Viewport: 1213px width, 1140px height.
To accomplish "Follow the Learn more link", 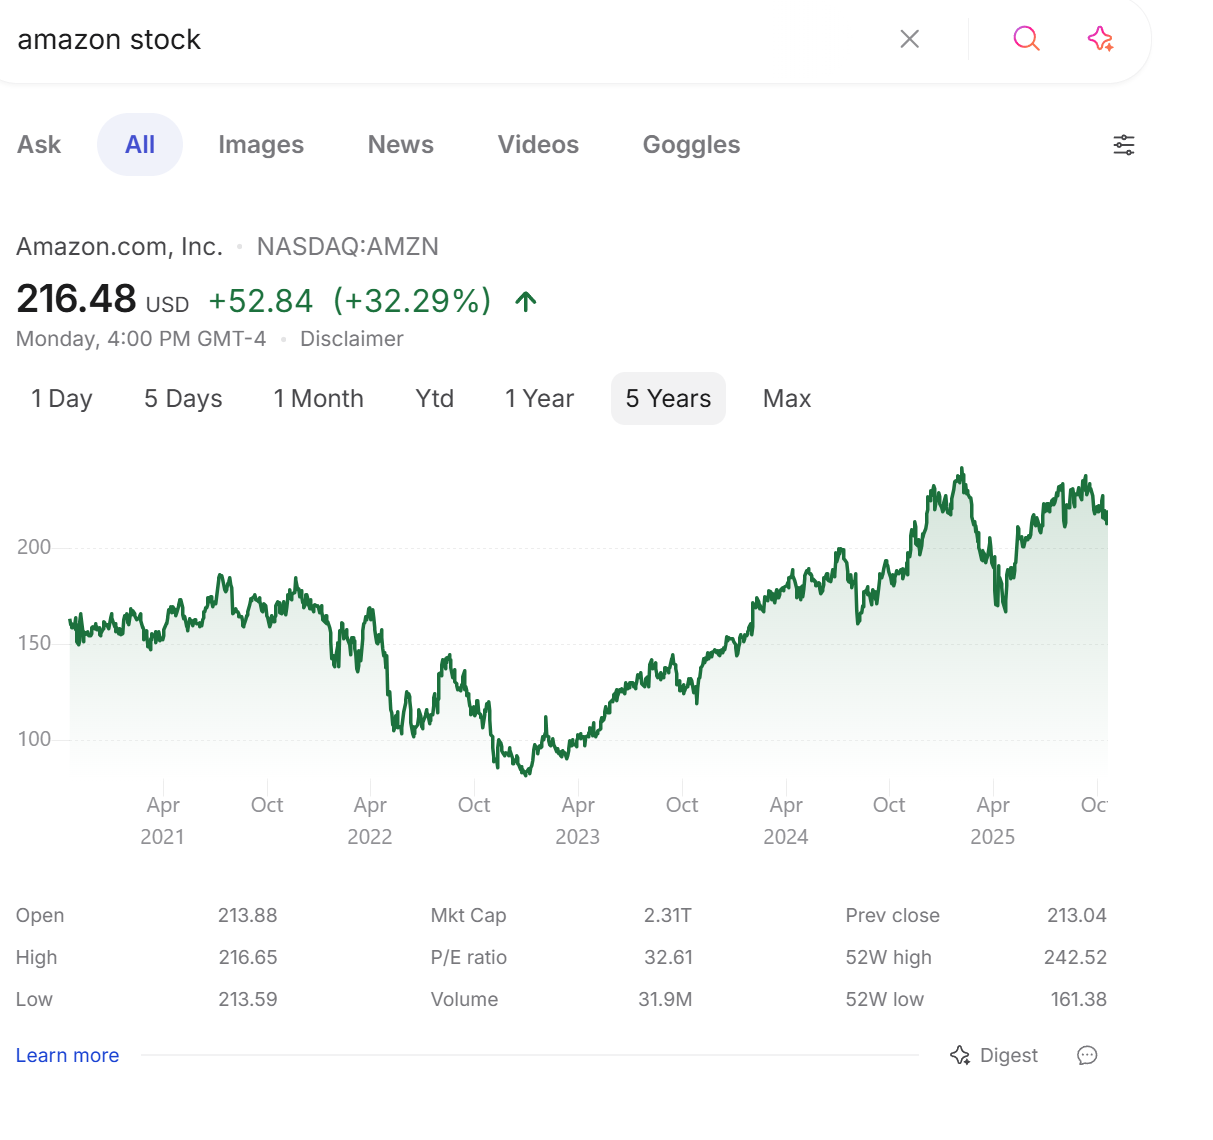I will coord(67,1055).
